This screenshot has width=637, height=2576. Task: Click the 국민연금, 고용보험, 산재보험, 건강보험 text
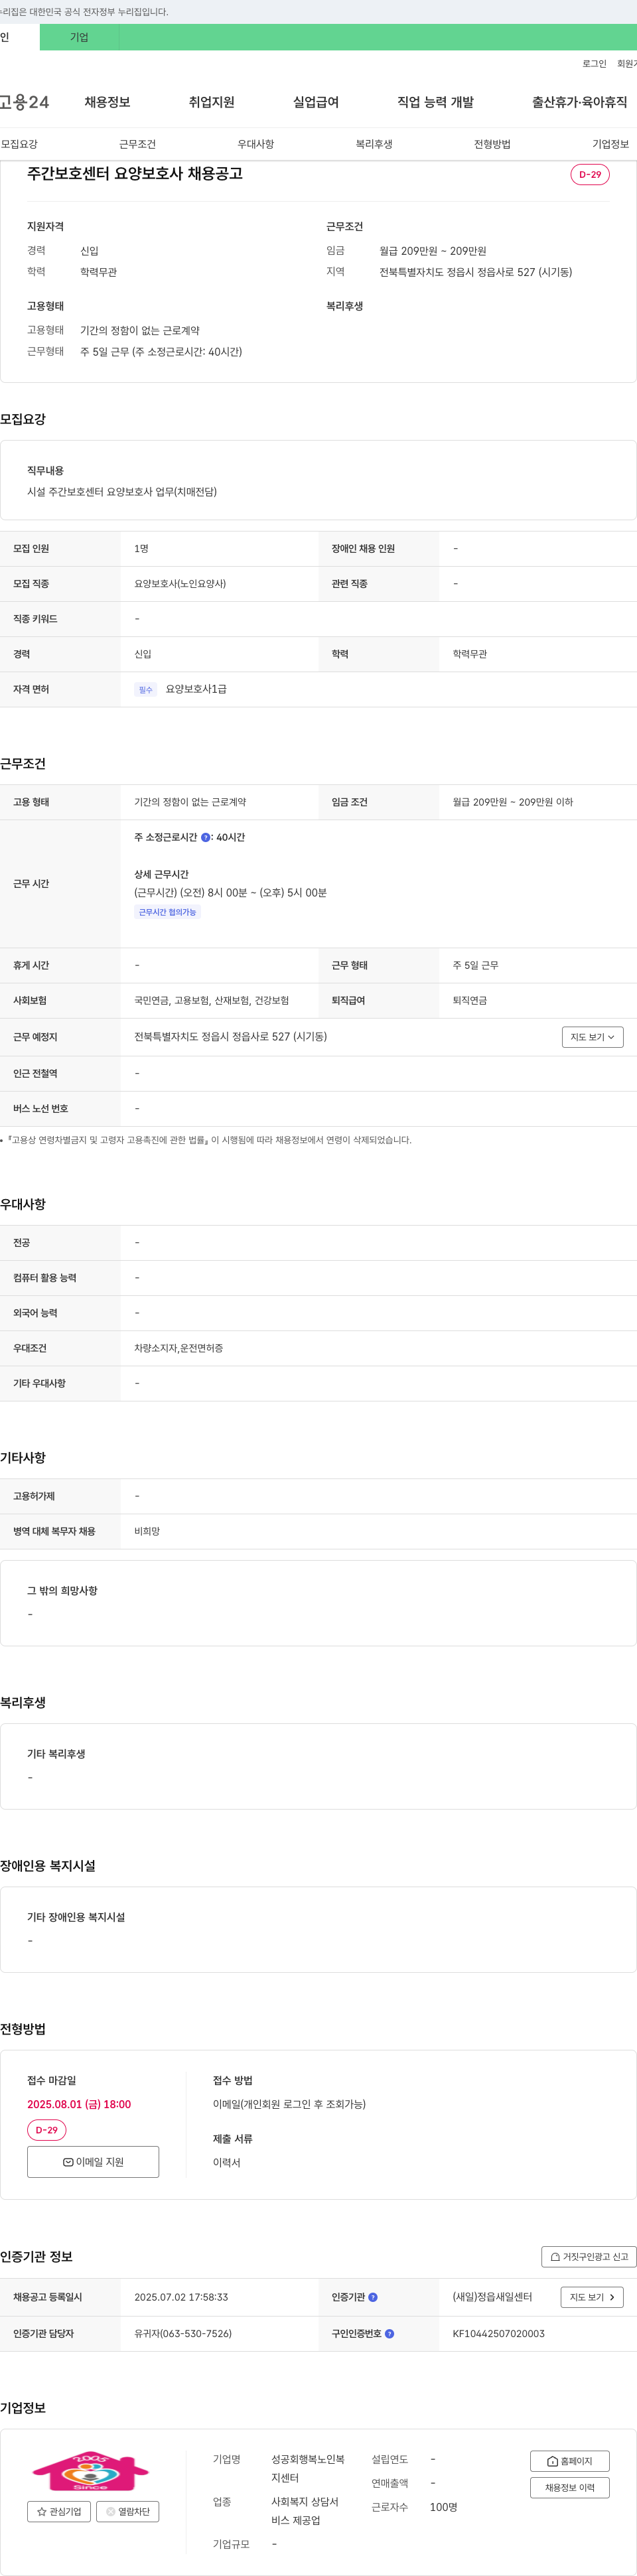click(x=211, y=1000)
